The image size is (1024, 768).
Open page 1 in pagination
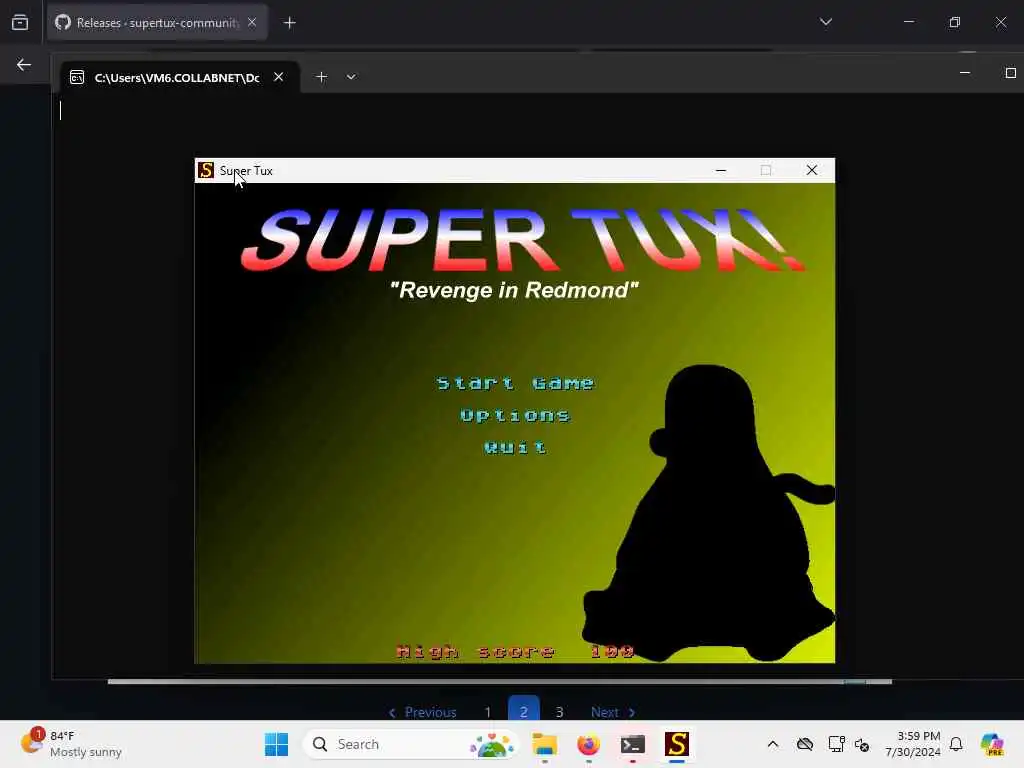point(488,712)
